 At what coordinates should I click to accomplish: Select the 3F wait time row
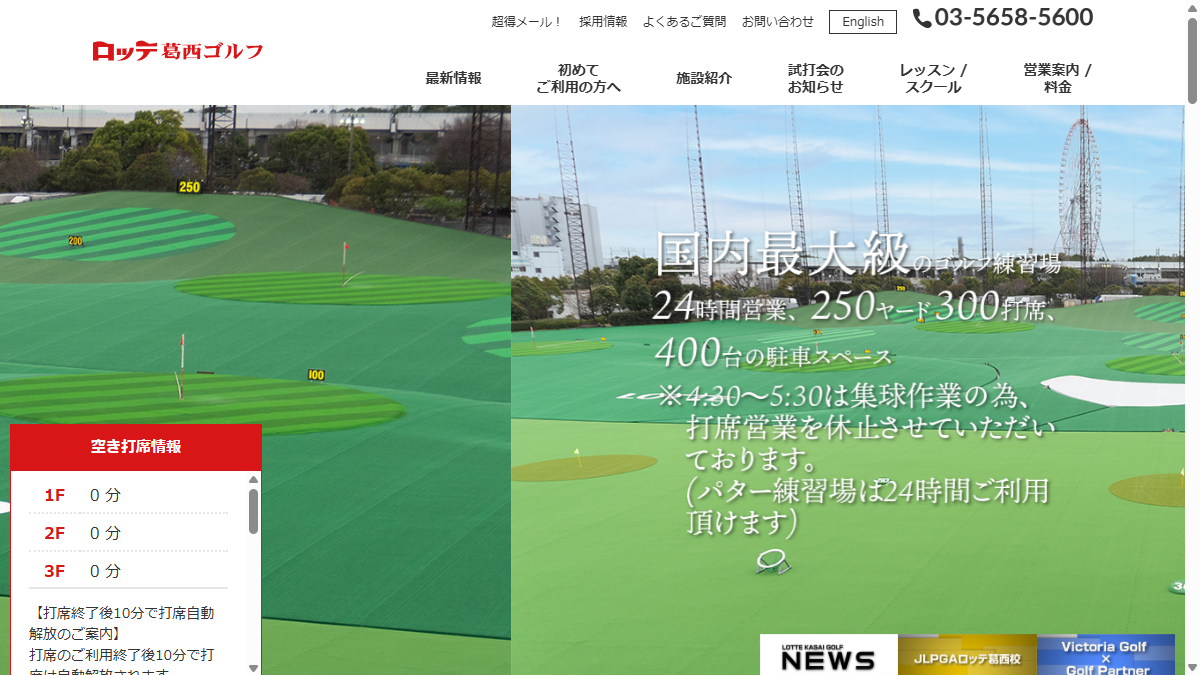129,571
